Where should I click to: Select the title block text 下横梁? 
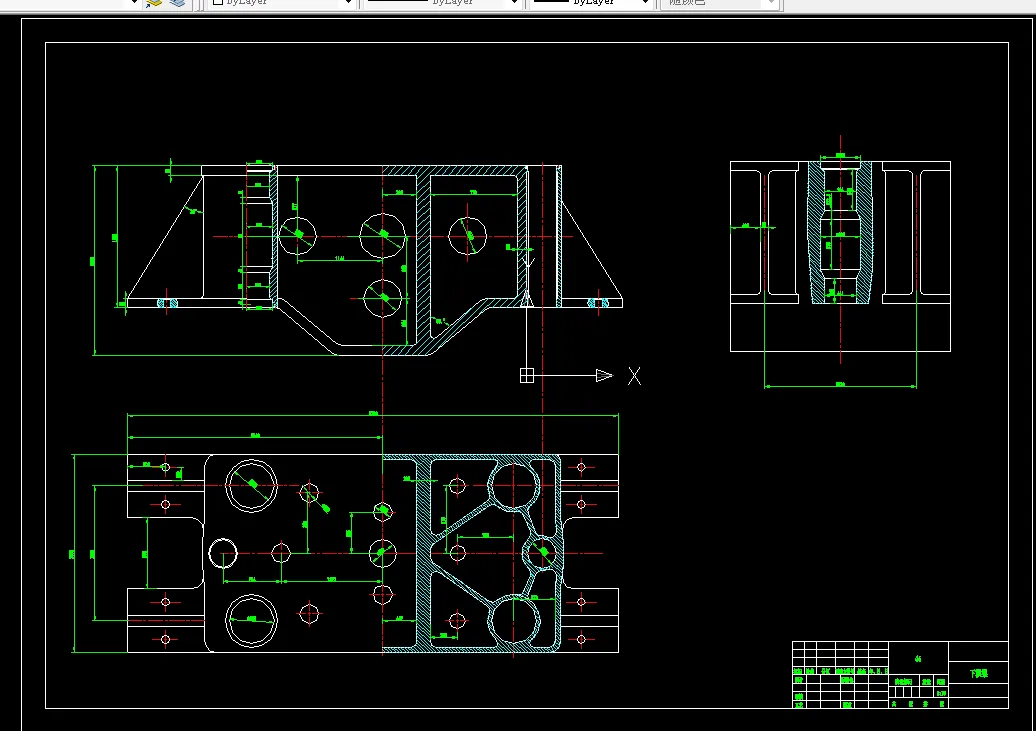tap(979, 673)
